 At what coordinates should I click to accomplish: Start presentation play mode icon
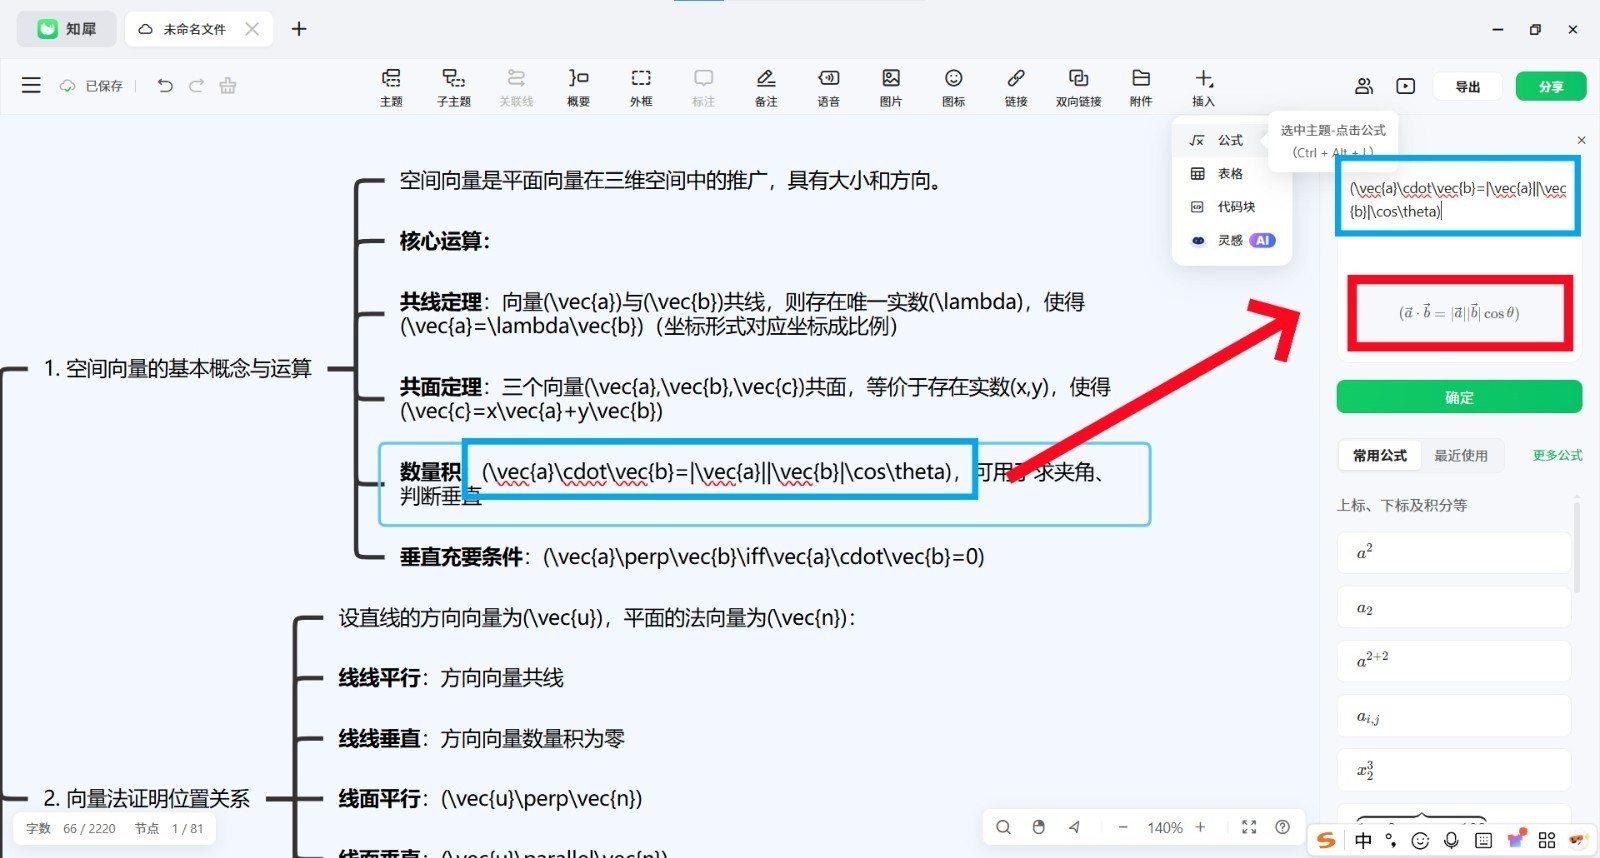[1406, 86]
